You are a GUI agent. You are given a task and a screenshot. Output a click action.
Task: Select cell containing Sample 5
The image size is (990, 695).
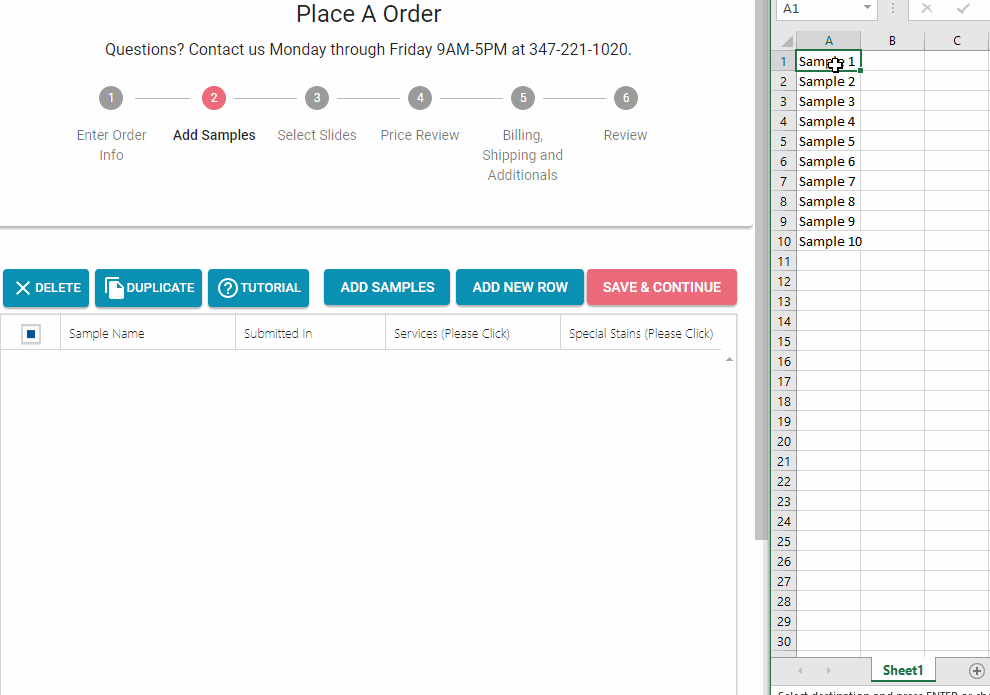(828, 142)
